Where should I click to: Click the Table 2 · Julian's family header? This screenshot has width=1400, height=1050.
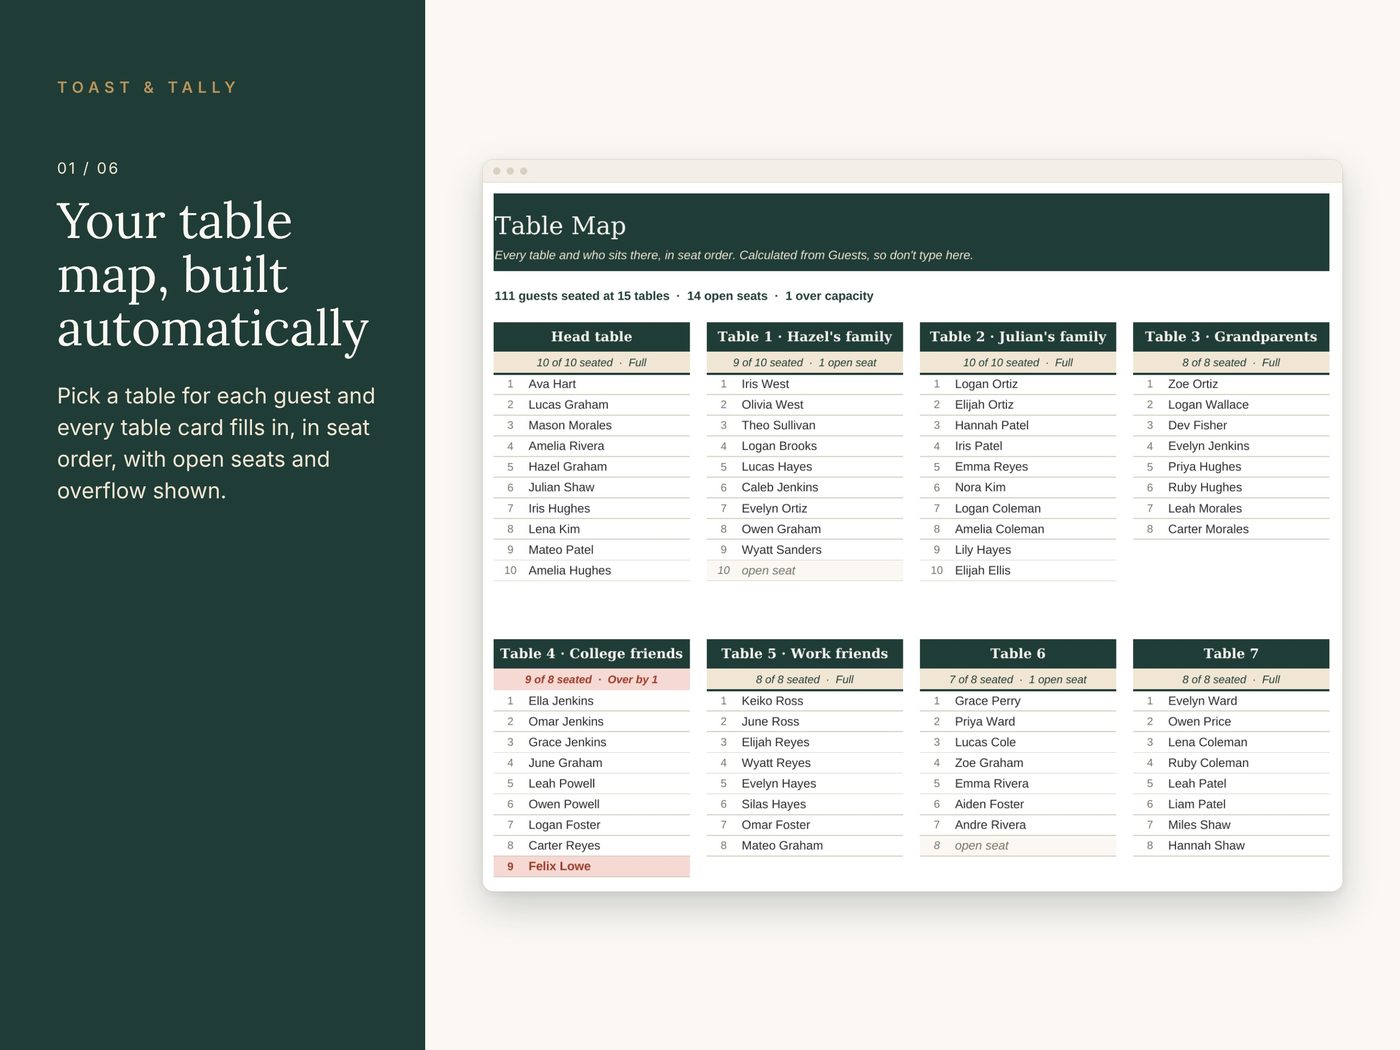[1017, 337]
